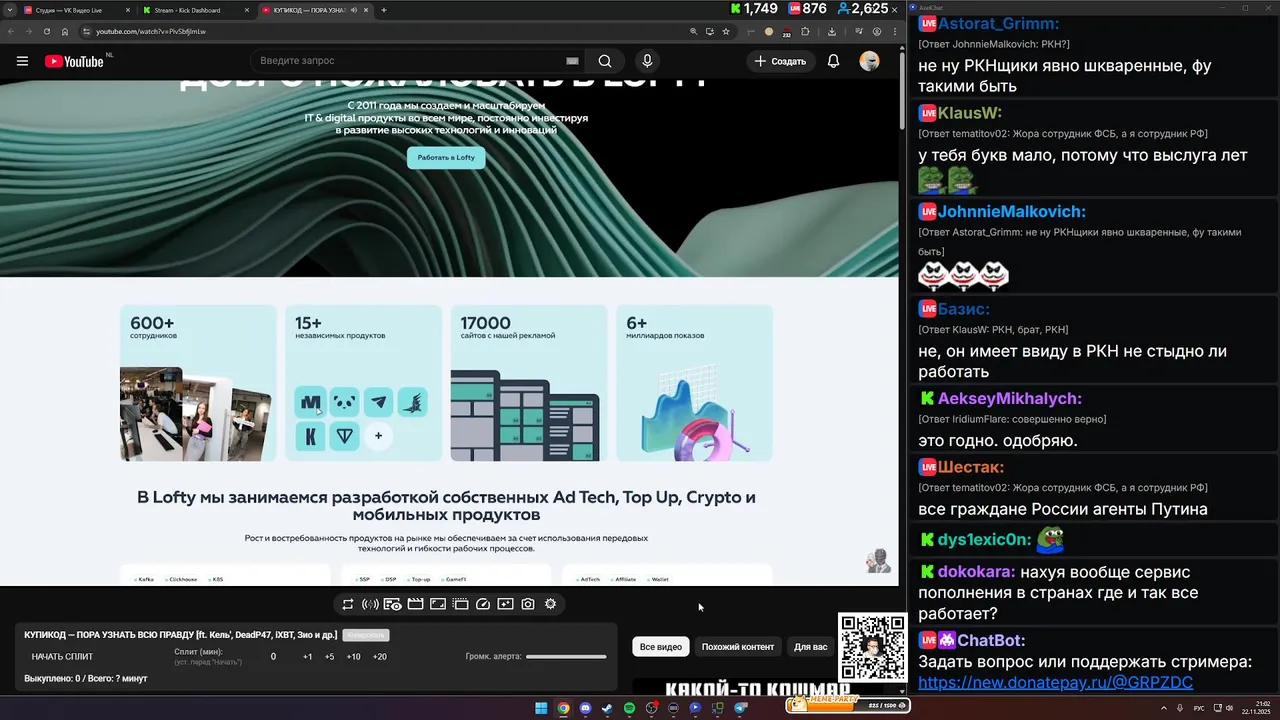Viewport: 1280px width, 720px height.
Task: Click the 15+ независимых продуктов card
Action: (364, 383)
